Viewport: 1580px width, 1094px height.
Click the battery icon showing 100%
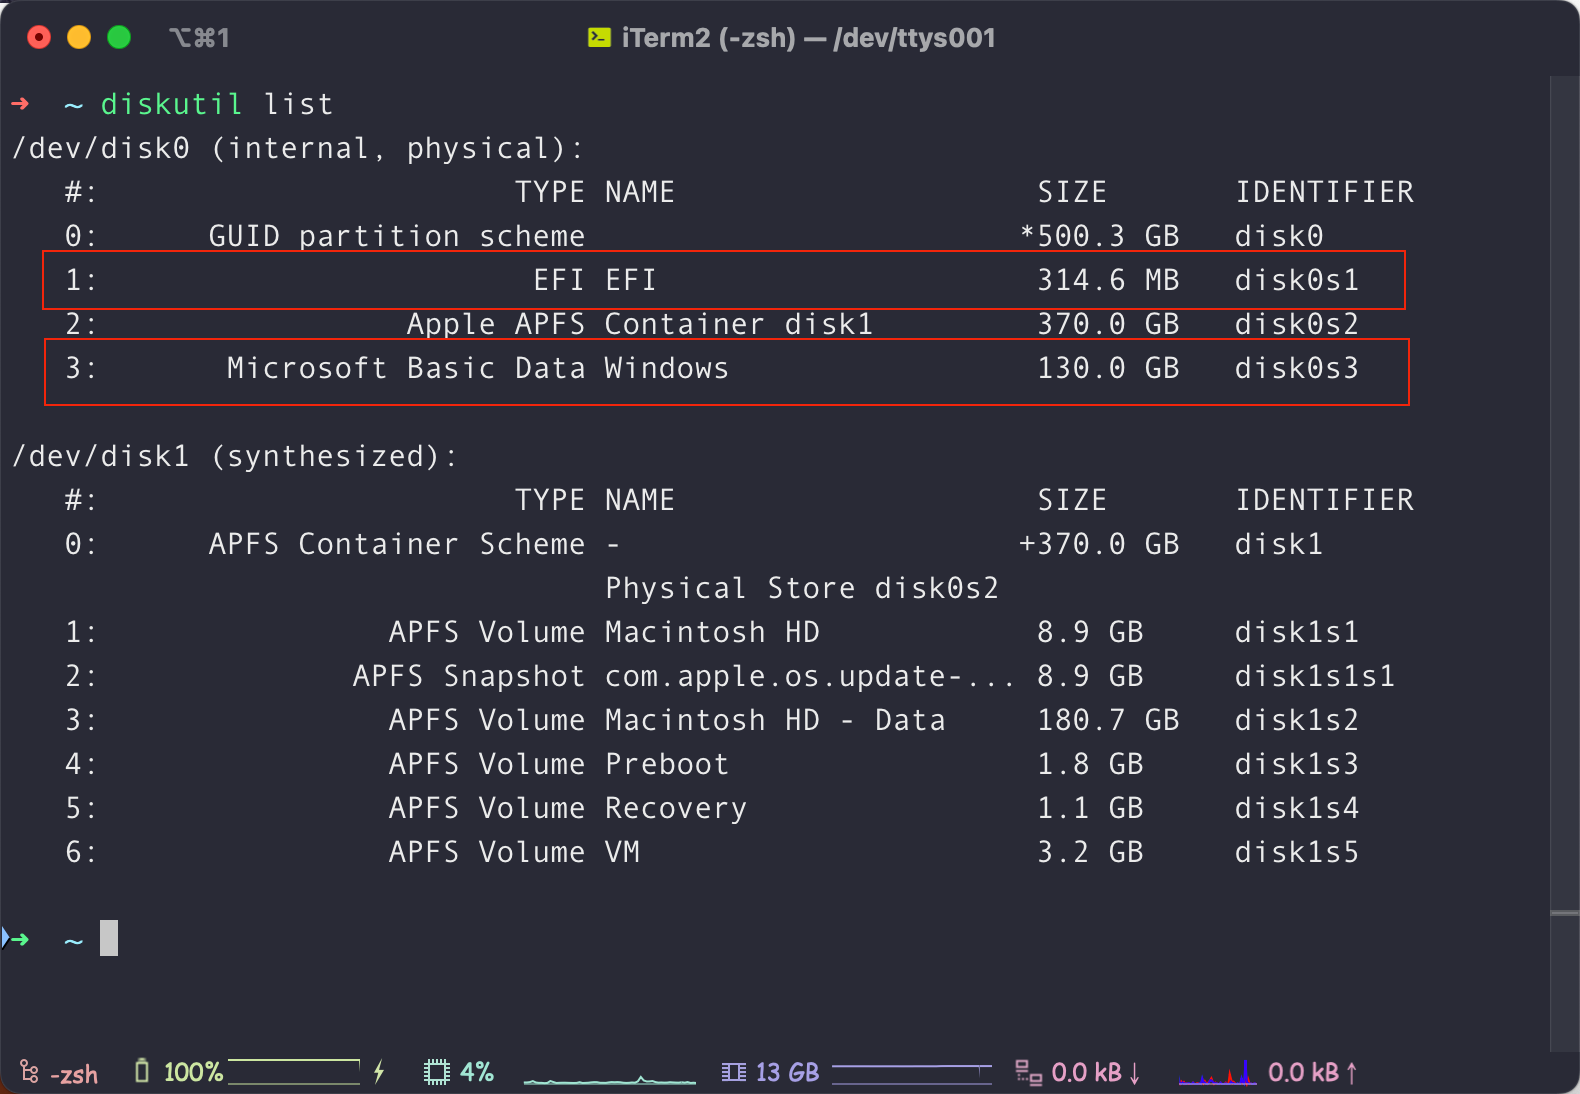point(142,1072)
